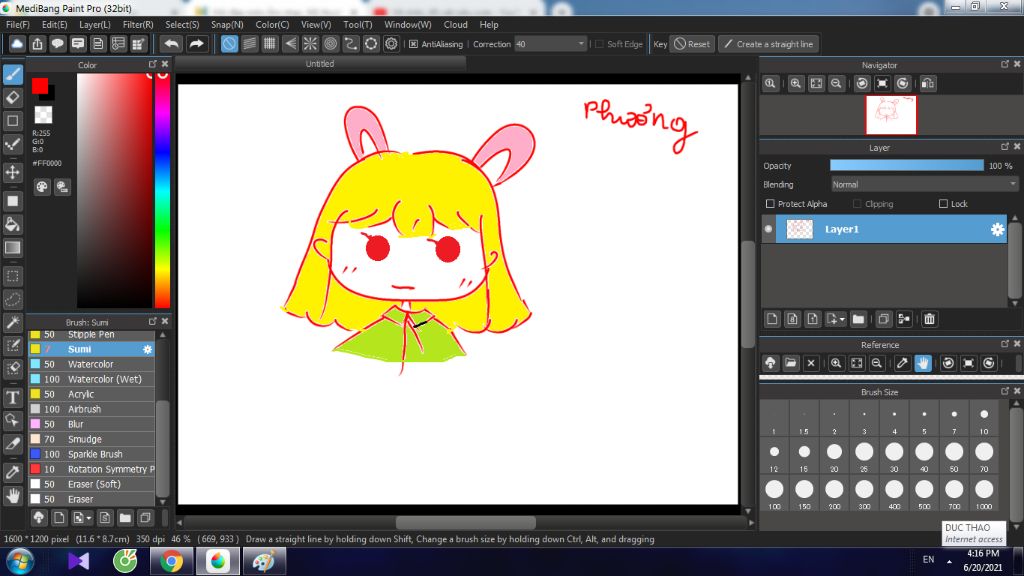The height and width of the screenshot is (576, 1024).
Task: Click the Navigator preview thumbnail
Action: [x=891, y=115]
